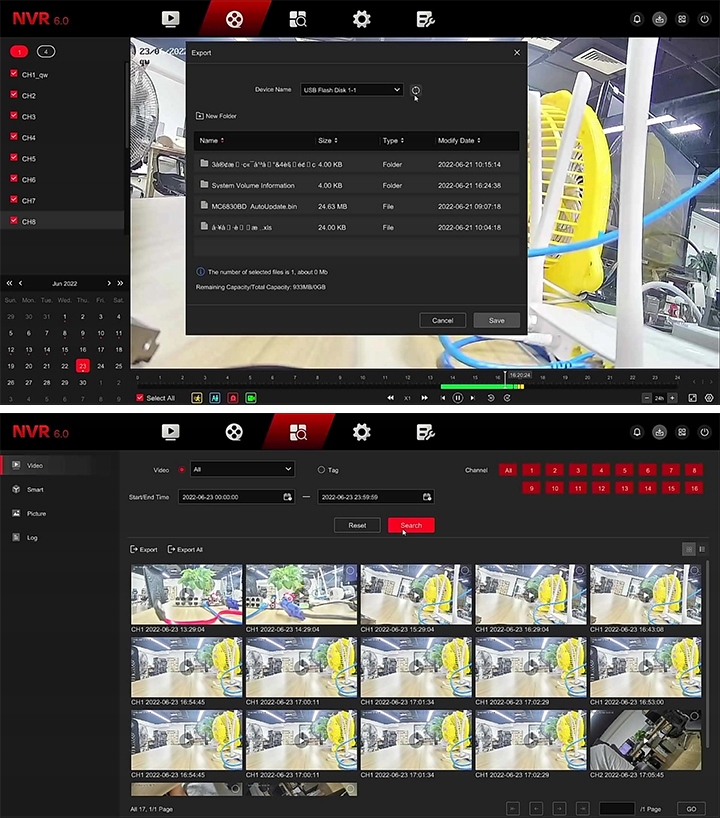Uncheck the CH5 channel checkbox
Viewport: 720px width, 818px height.
(x=14, y=158)
